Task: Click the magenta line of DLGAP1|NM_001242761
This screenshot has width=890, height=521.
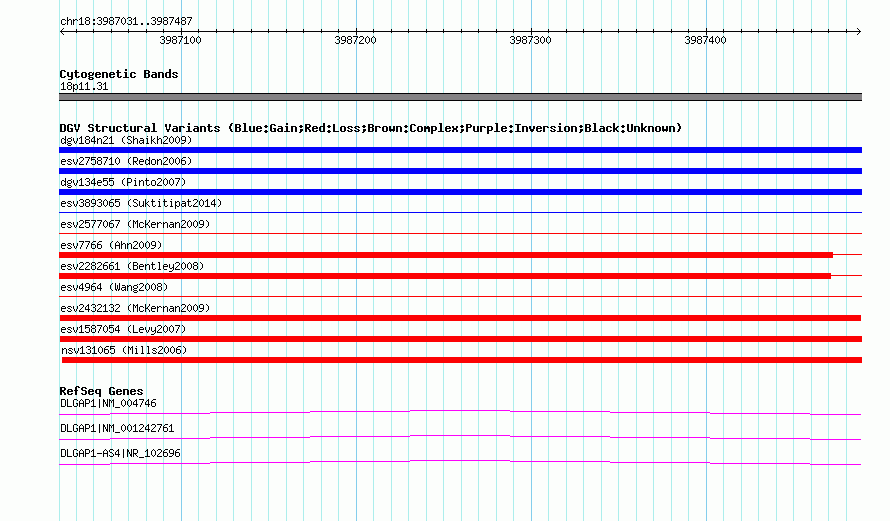Action: (x=460, y=436)
